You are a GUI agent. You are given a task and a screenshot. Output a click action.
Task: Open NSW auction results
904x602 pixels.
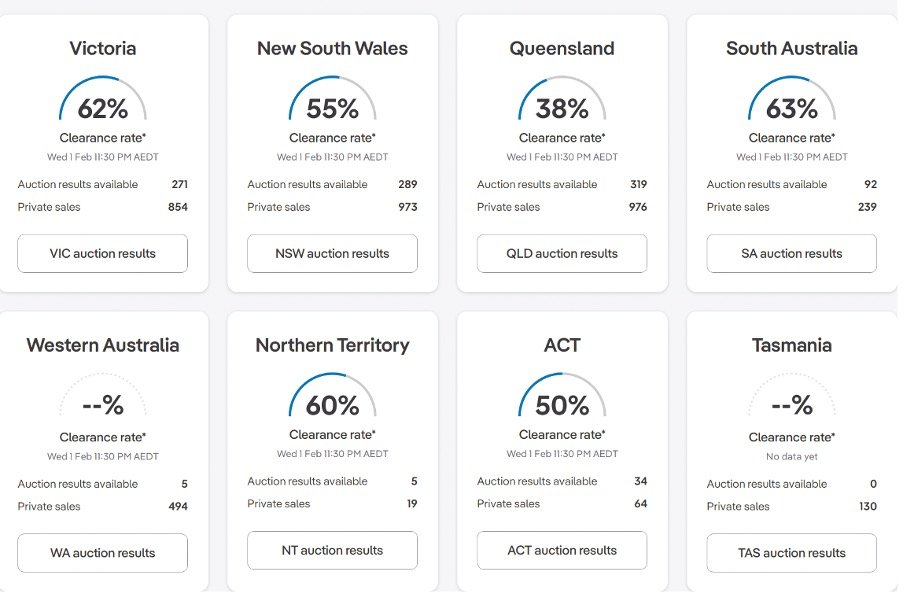(332, 253)
